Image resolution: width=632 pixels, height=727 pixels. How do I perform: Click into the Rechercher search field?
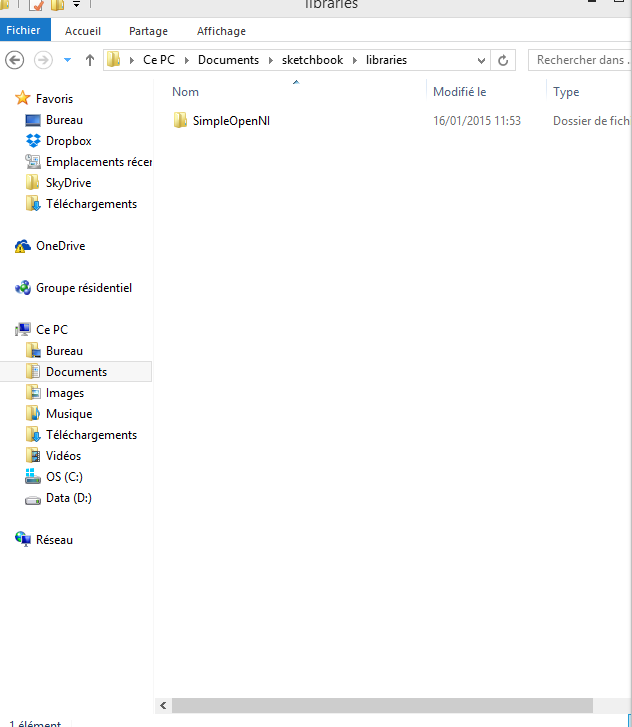(580, 60)
